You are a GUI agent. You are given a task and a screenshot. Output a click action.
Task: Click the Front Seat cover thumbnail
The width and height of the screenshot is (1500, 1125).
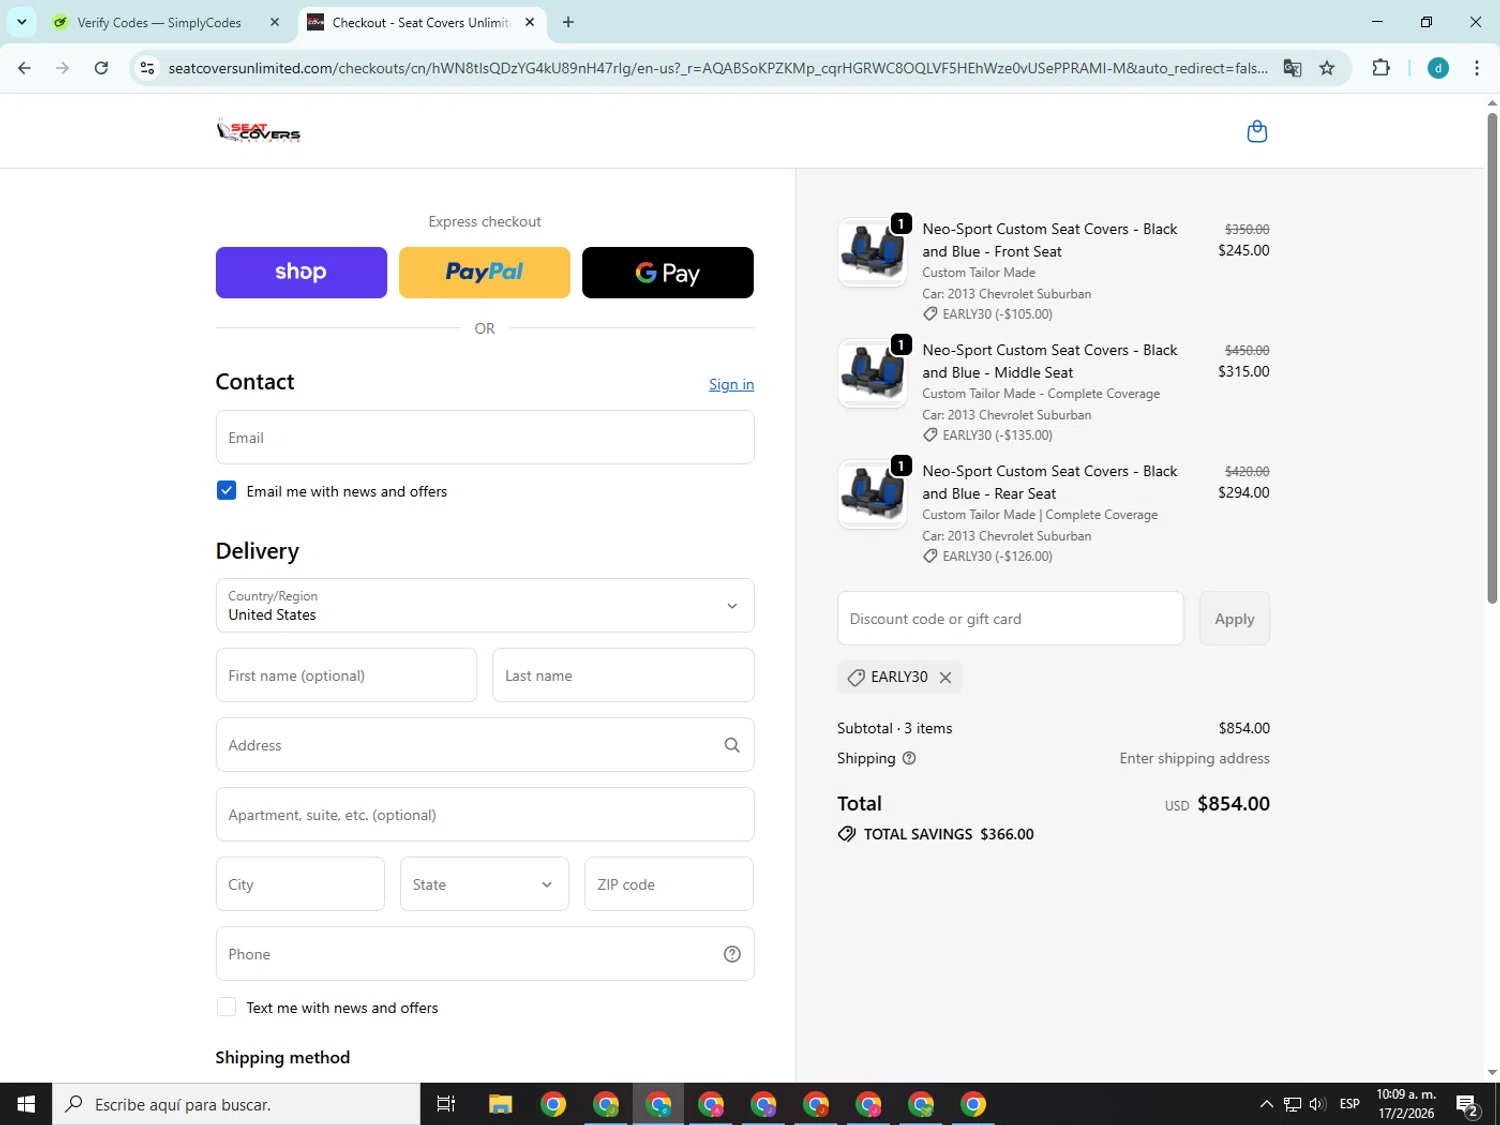tap(872, 252)
